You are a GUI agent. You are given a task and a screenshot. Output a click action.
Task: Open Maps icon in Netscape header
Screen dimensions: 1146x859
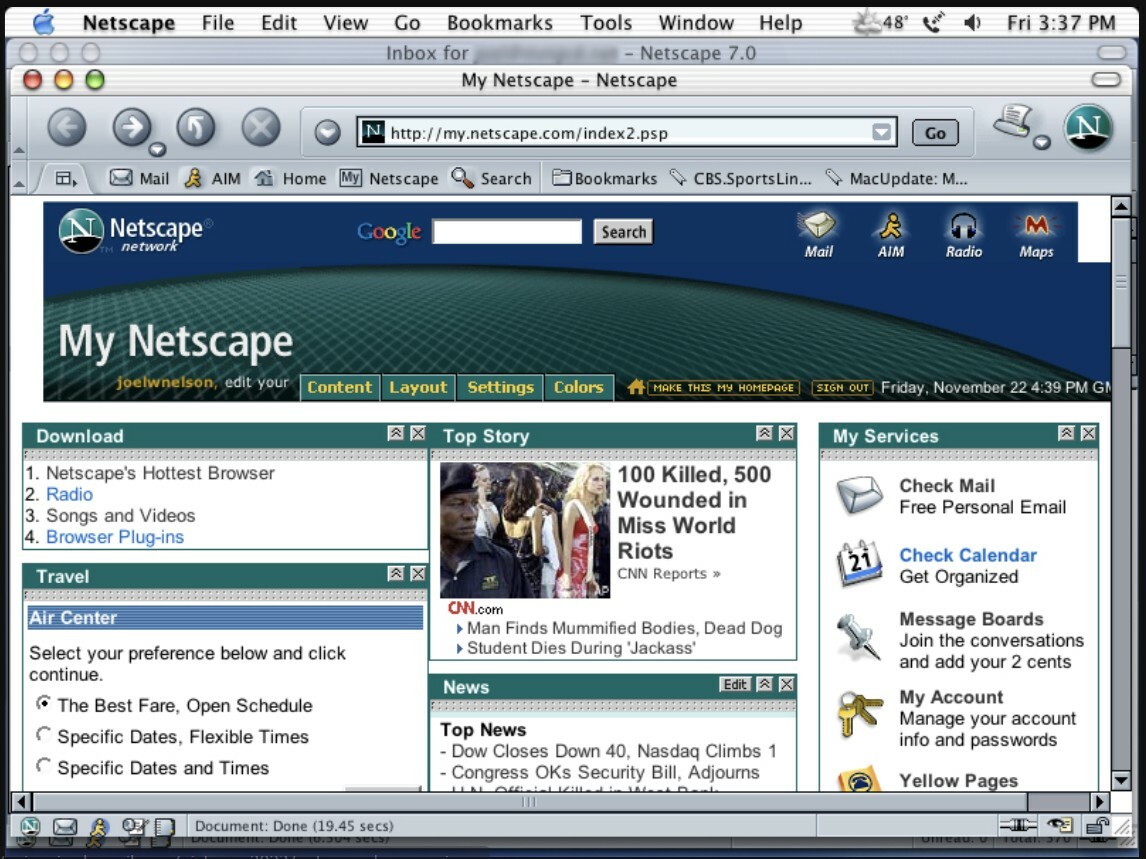1036,227
